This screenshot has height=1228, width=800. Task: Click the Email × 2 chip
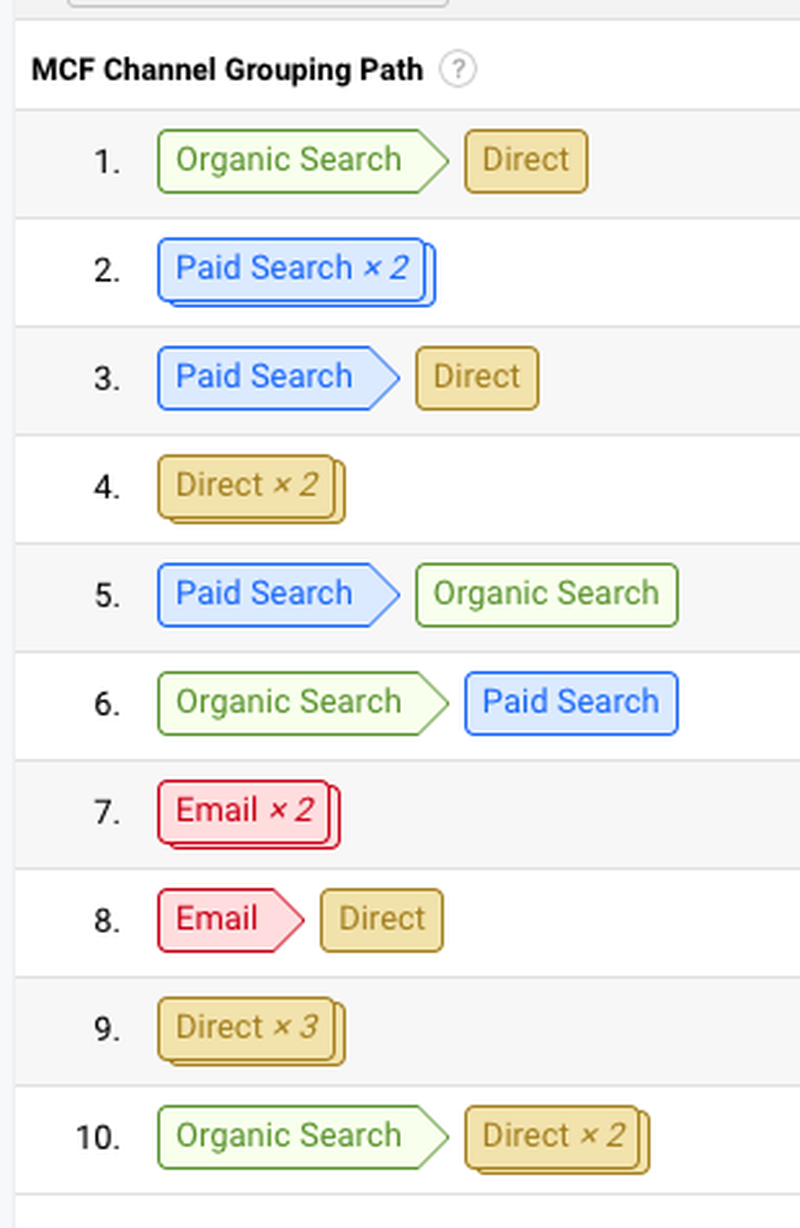coord(245,811)
